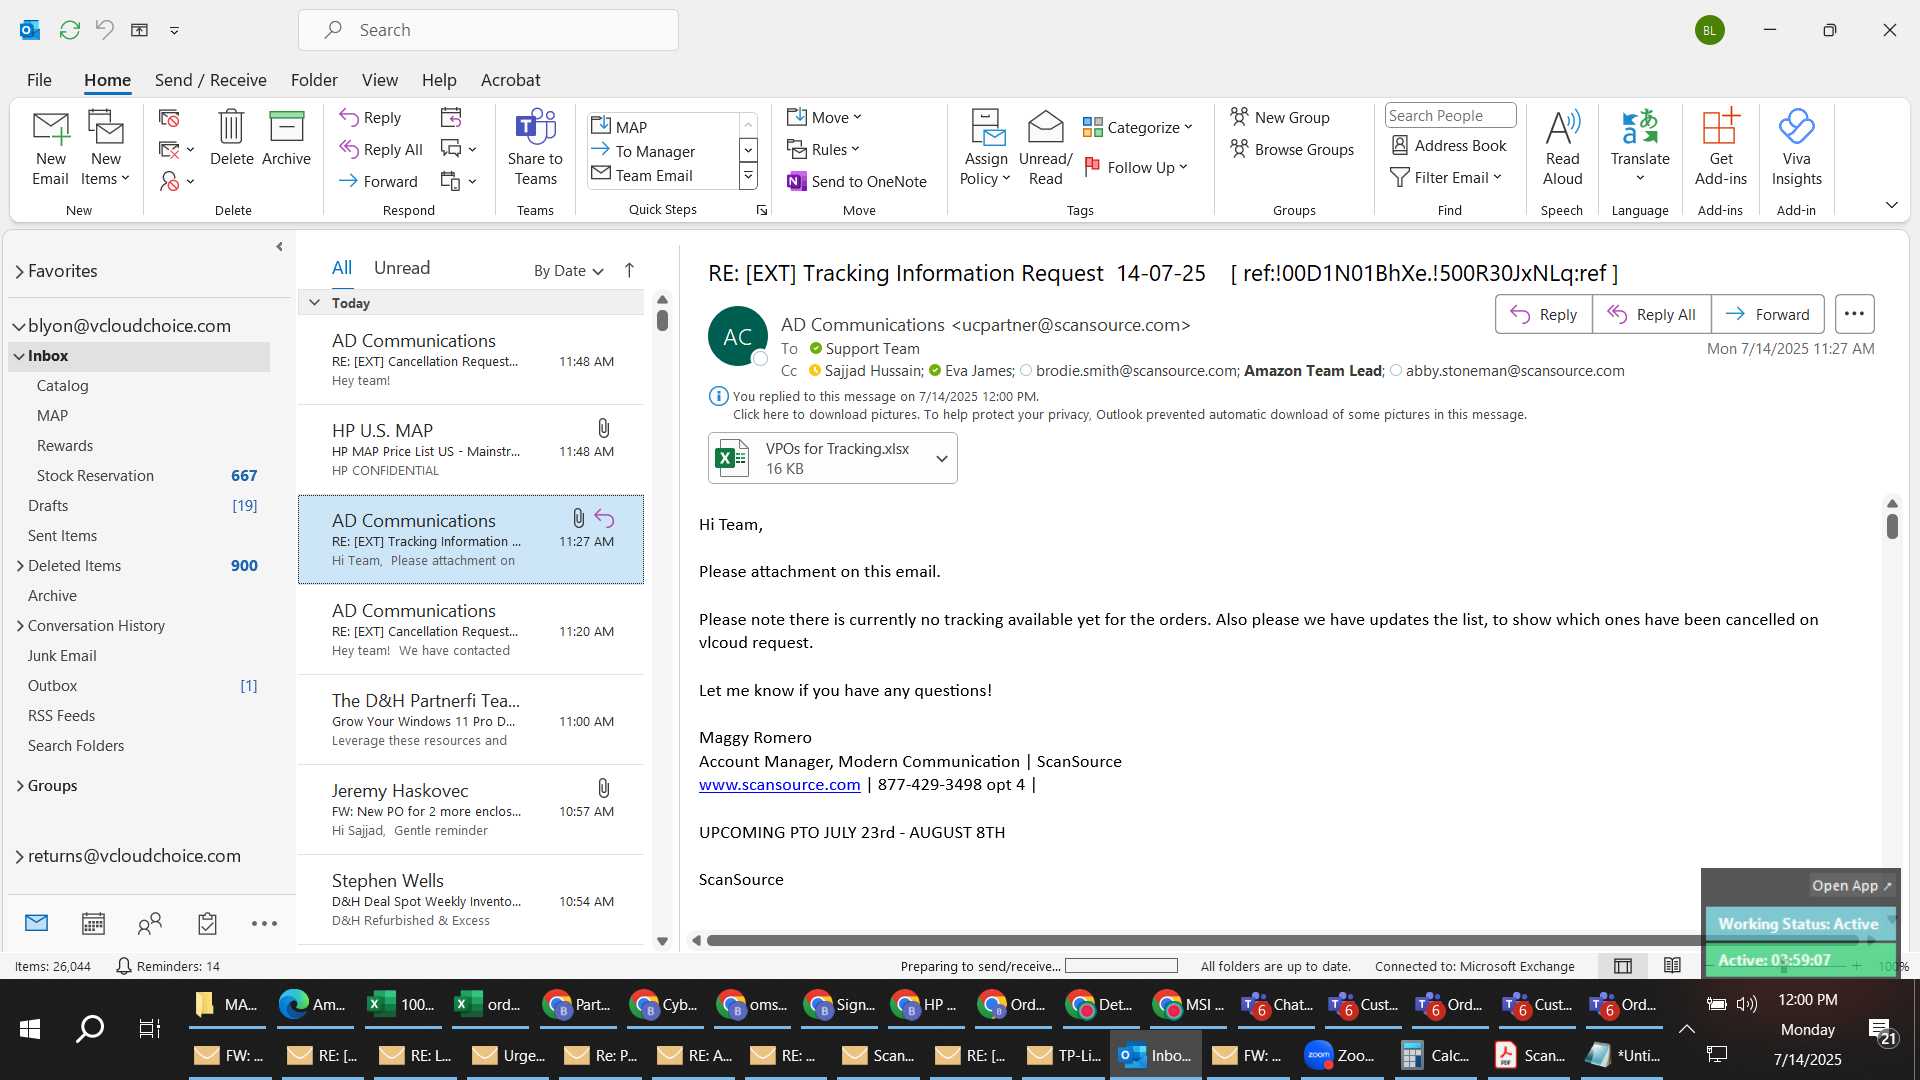
Task: Click Reply All in the reading pane
Action: coord(1651,314)
